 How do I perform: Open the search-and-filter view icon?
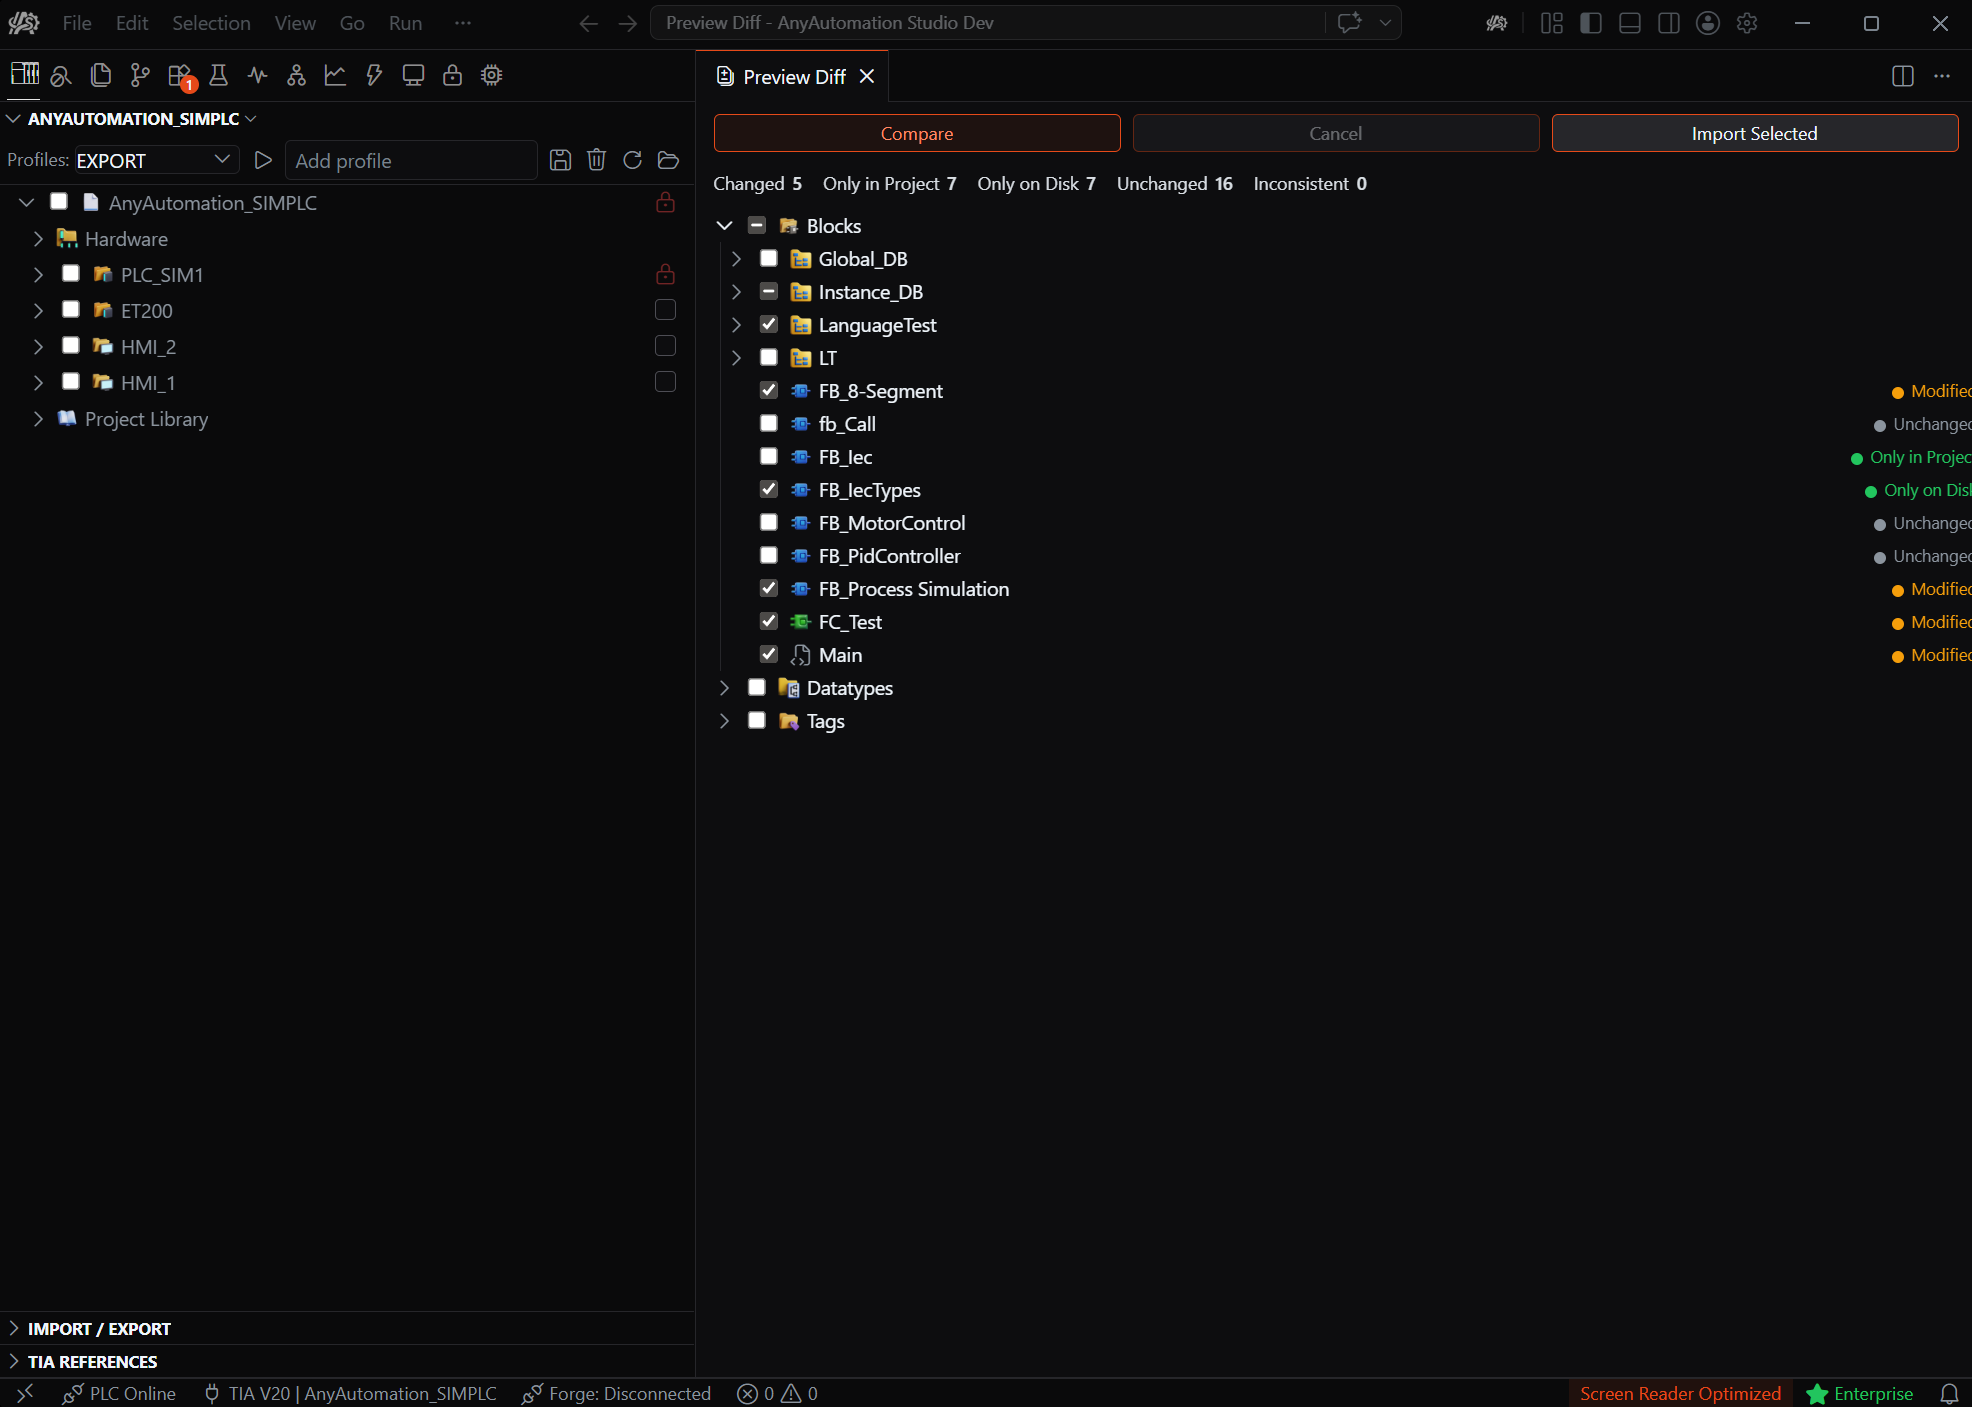click(x=62, y=75)
